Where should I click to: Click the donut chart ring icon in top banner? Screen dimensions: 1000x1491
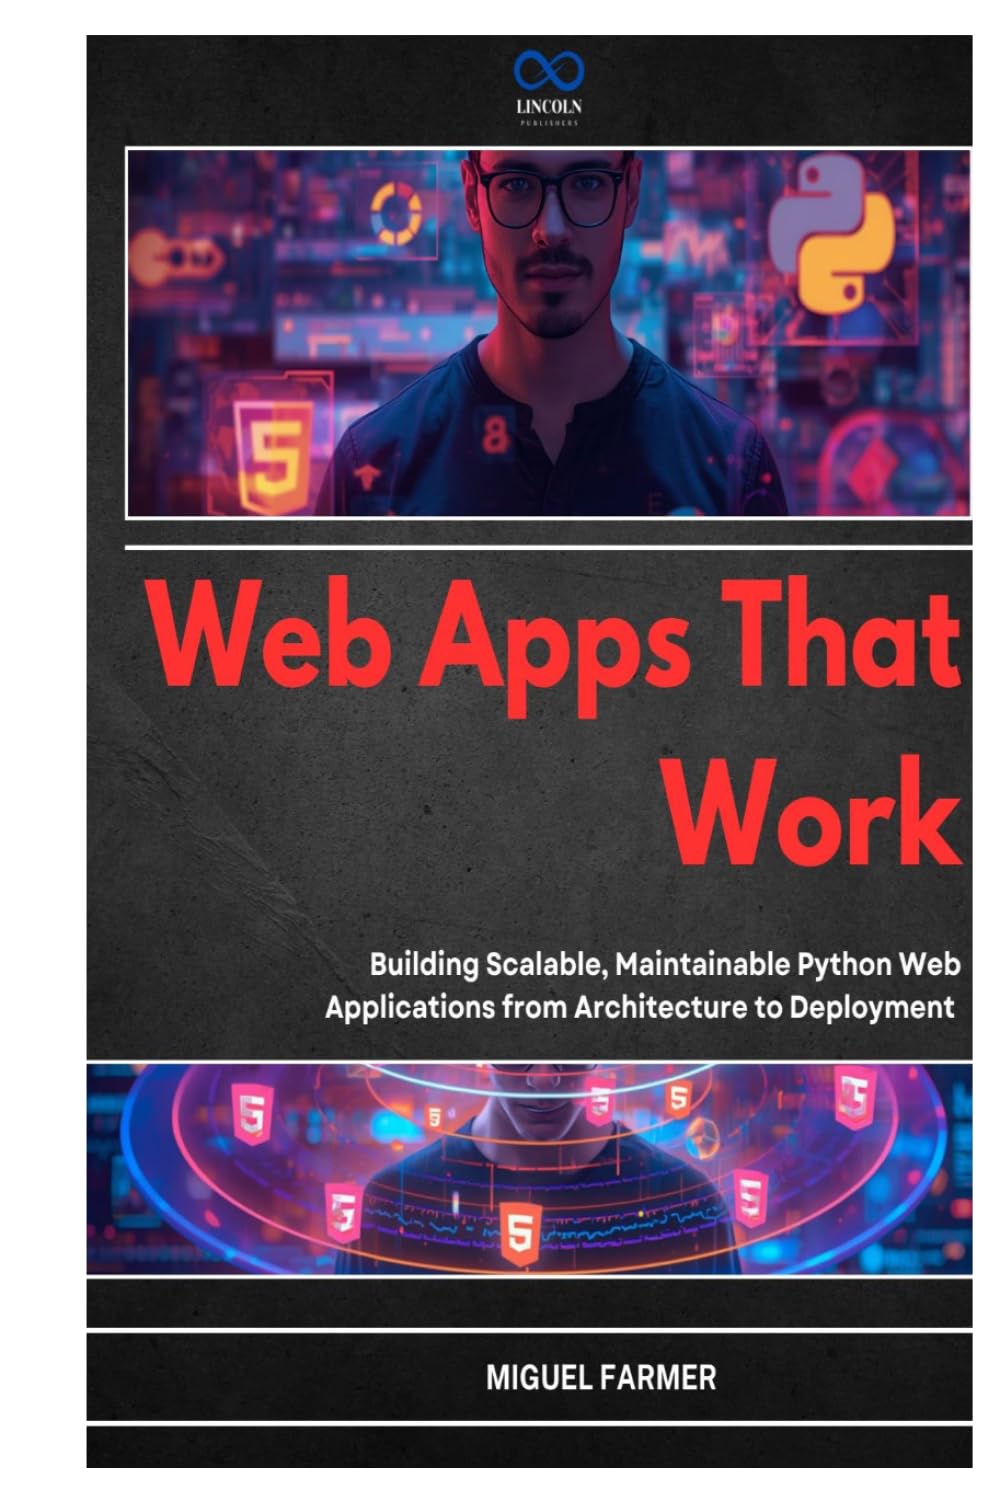pos(397,214)
